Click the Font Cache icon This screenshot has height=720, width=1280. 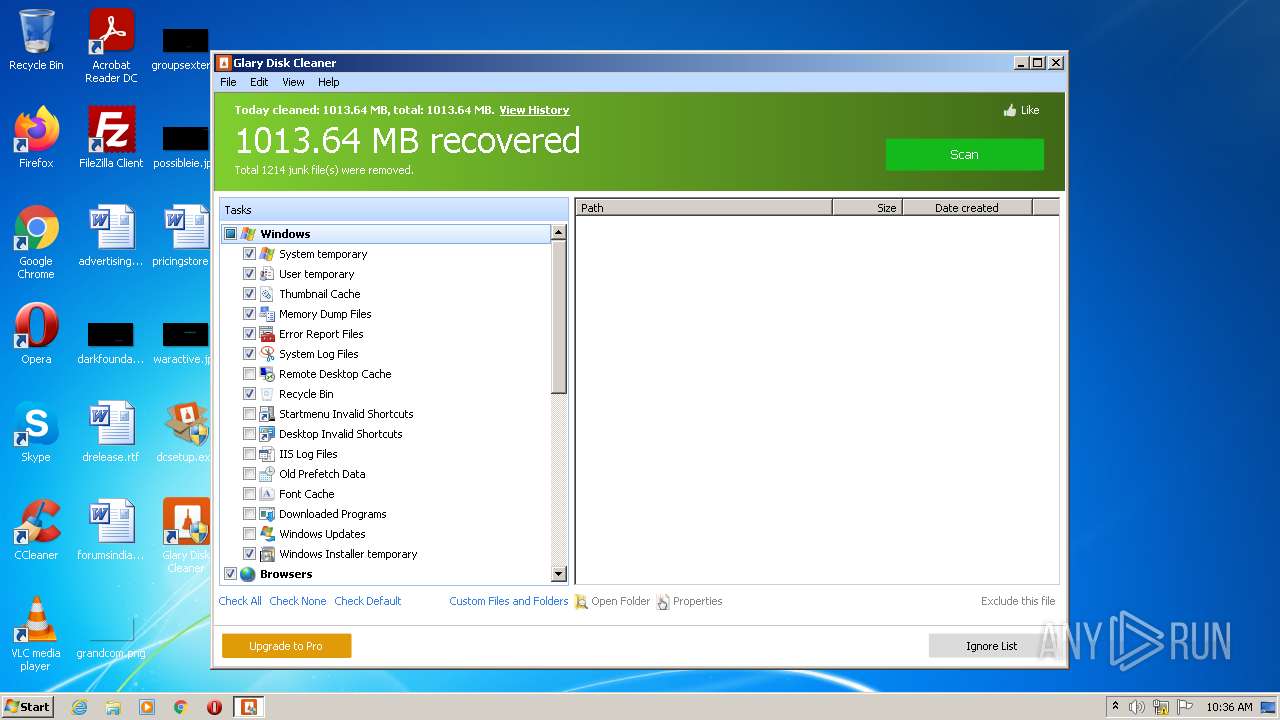tap(267, 494)
